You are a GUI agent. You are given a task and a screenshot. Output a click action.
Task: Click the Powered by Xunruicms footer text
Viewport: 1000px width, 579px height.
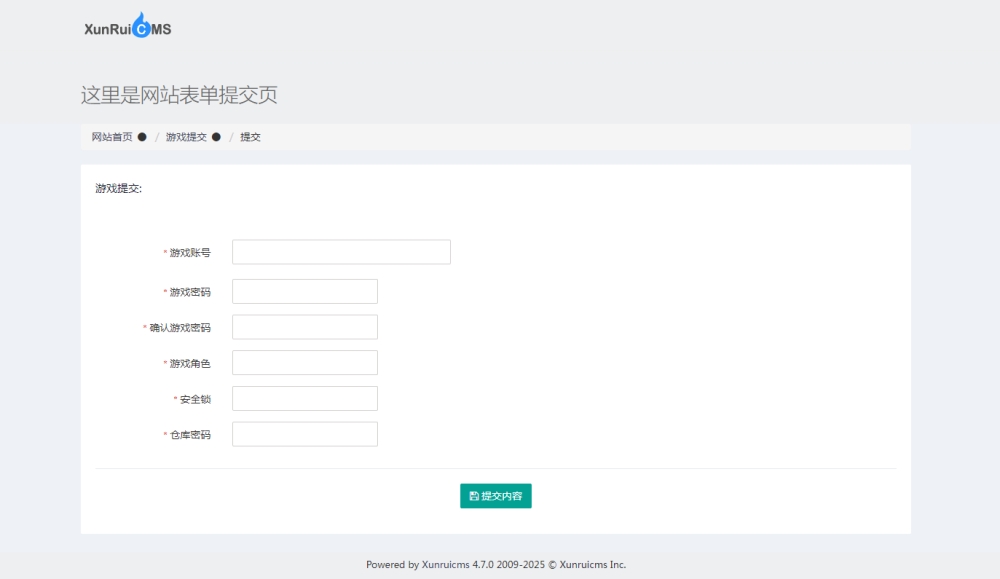pos(495,565)
